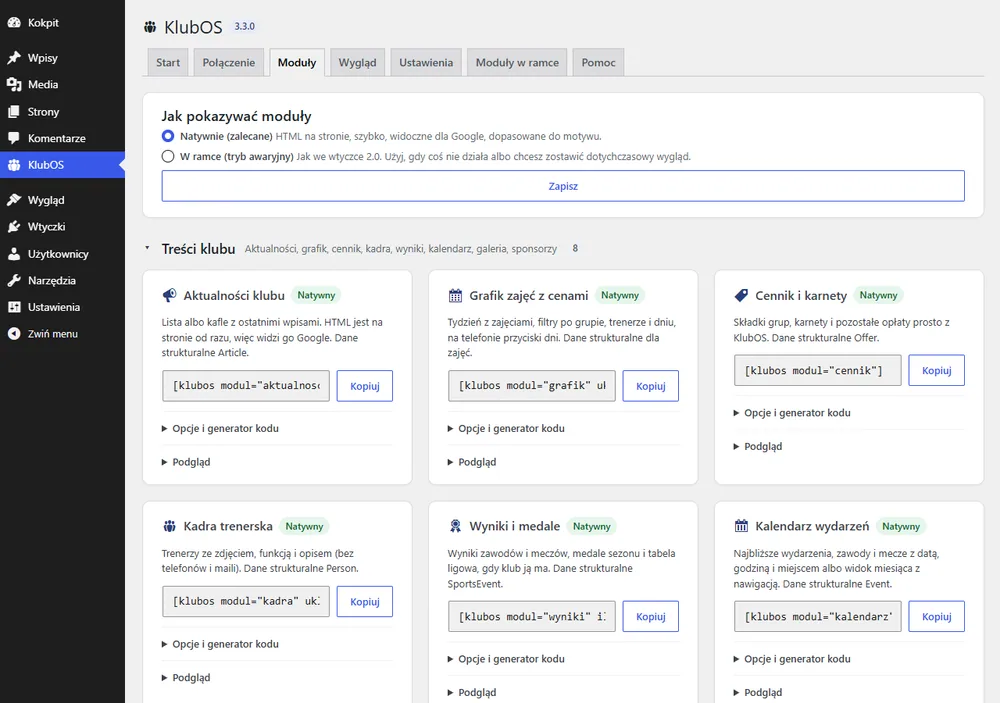The height and width of the screenshot is (703, 1000).
Task: Expand Opcje i generator kodu for Cennik
Action: point(792,413)
